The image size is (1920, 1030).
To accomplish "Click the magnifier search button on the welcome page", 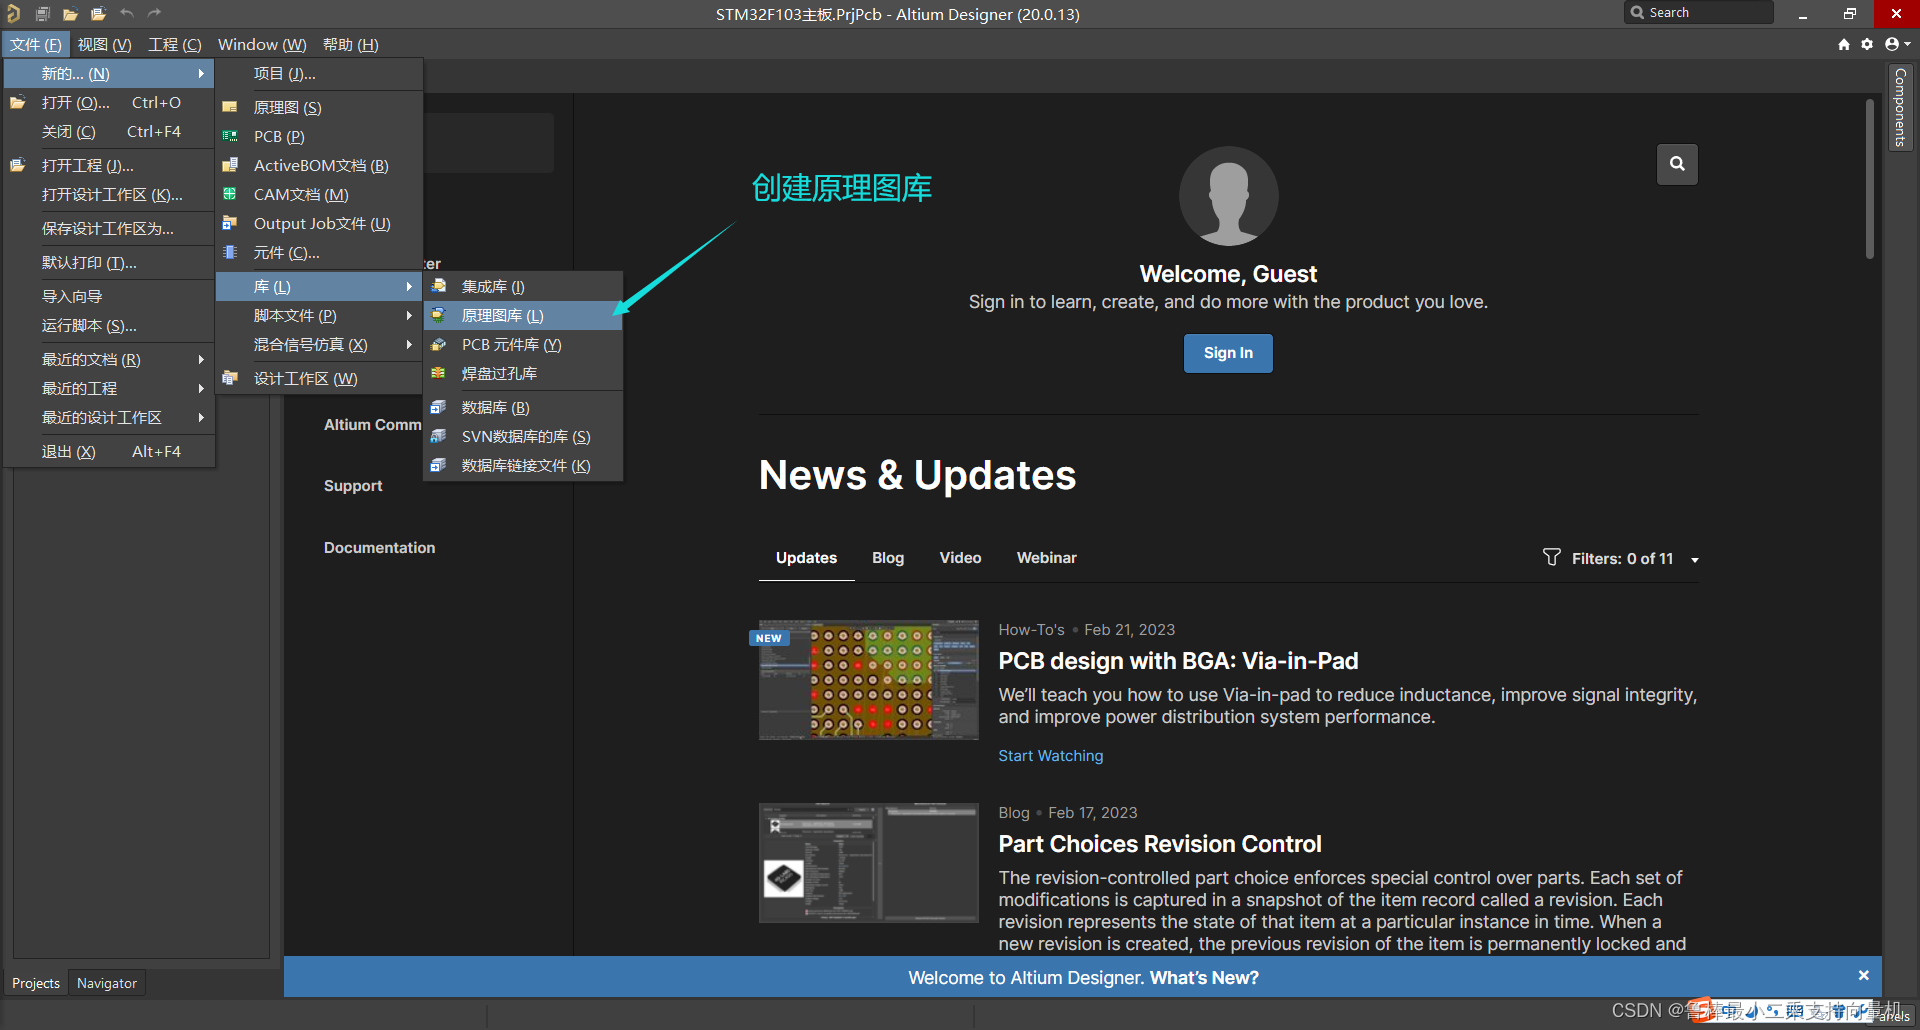I will coord(1677,164).
